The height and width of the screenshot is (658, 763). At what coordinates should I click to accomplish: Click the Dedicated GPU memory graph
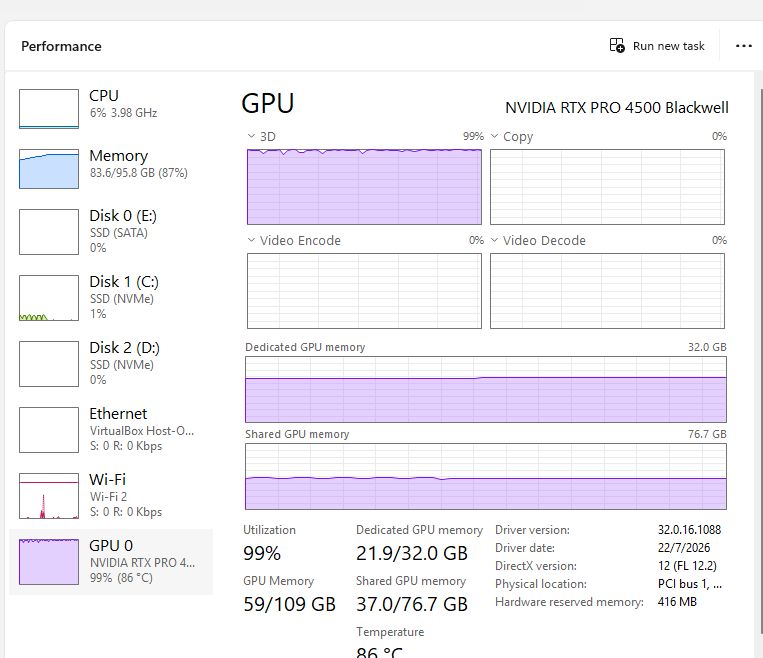pos(486,389)
